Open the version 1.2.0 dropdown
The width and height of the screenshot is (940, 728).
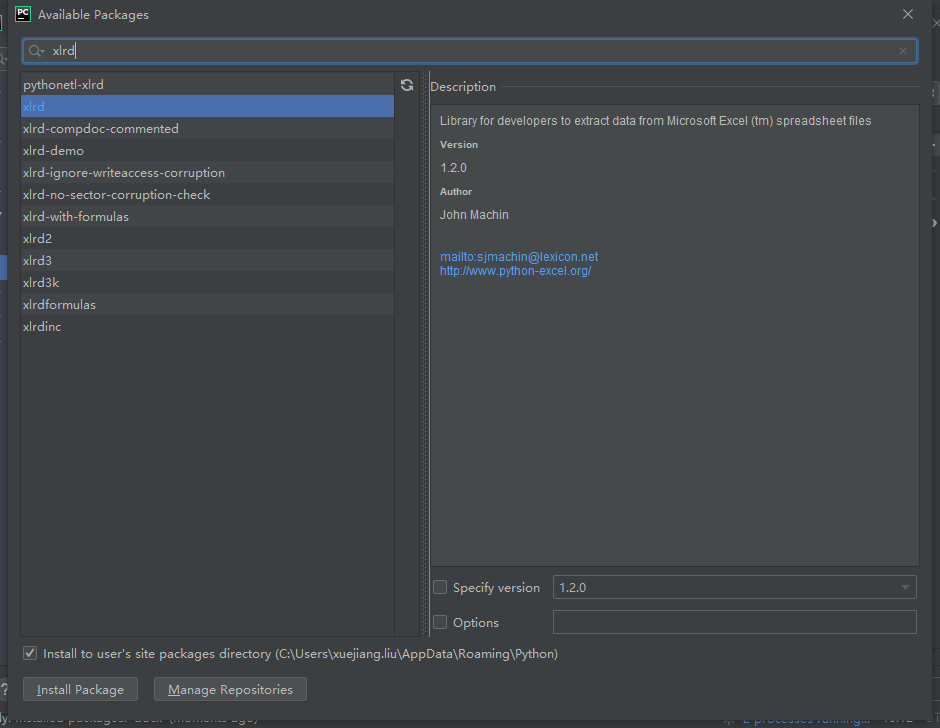pyautogui.click(x=734, y=587)
